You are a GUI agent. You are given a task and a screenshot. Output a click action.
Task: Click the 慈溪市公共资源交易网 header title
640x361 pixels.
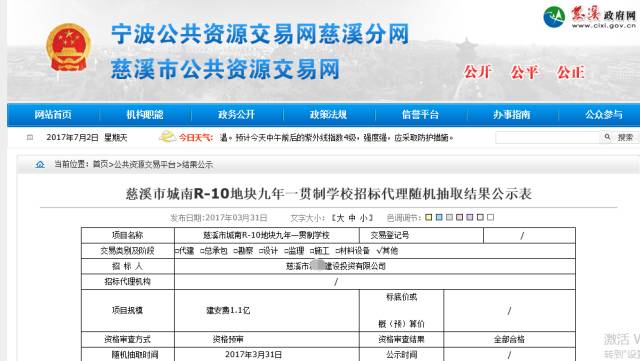225,69
